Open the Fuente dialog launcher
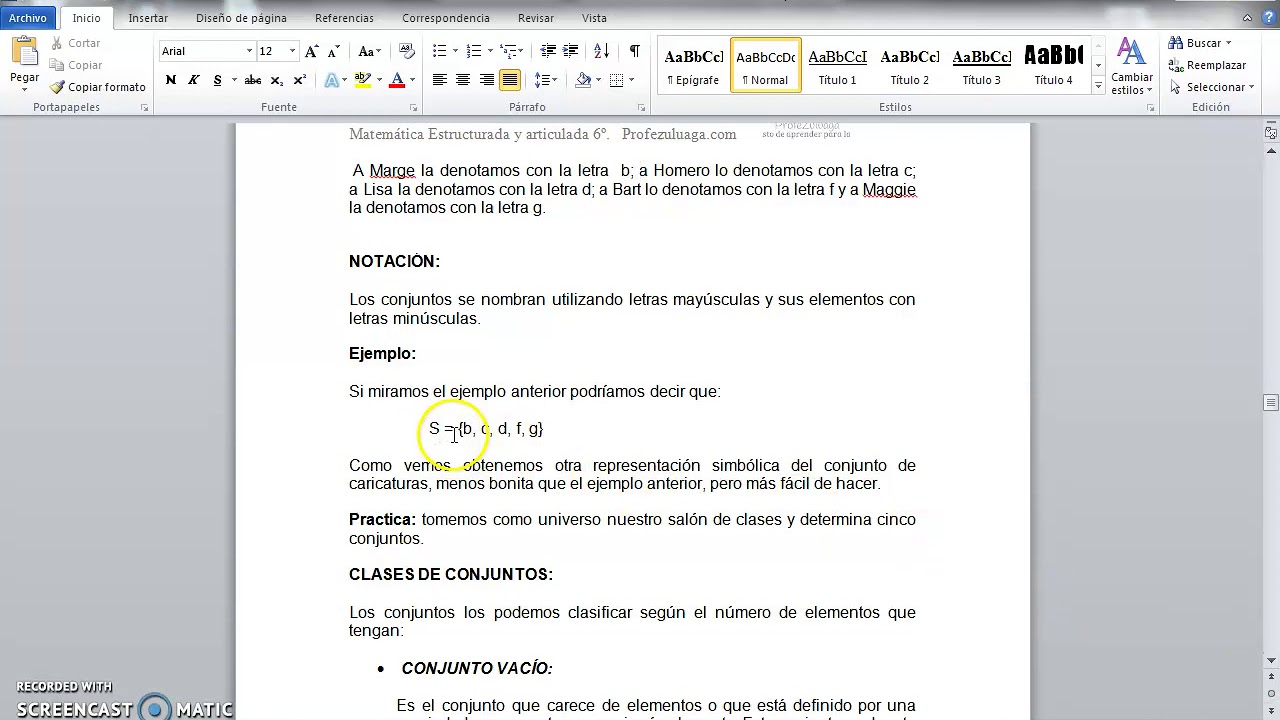Screen dimensions: 1280x720 [x=412, y=107]
